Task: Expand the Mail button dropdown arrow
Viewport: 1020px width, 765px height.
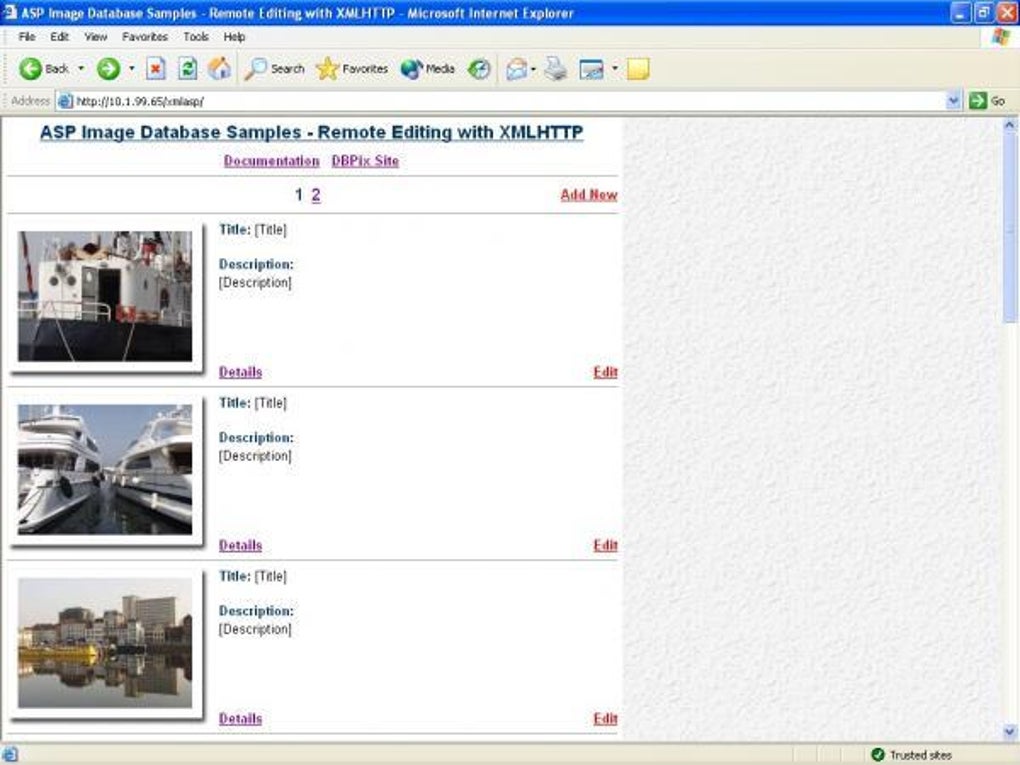Action: coord(533,68)
